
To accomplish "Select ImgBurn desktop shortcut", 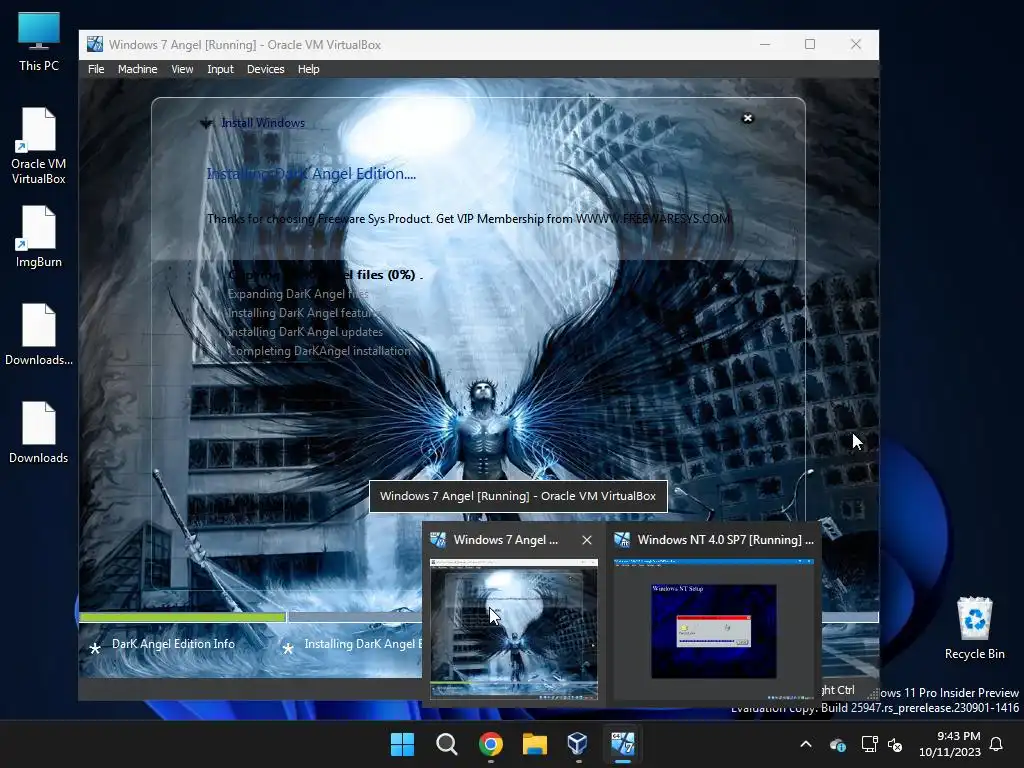I will pyautogui.click(x=39, y=236).
